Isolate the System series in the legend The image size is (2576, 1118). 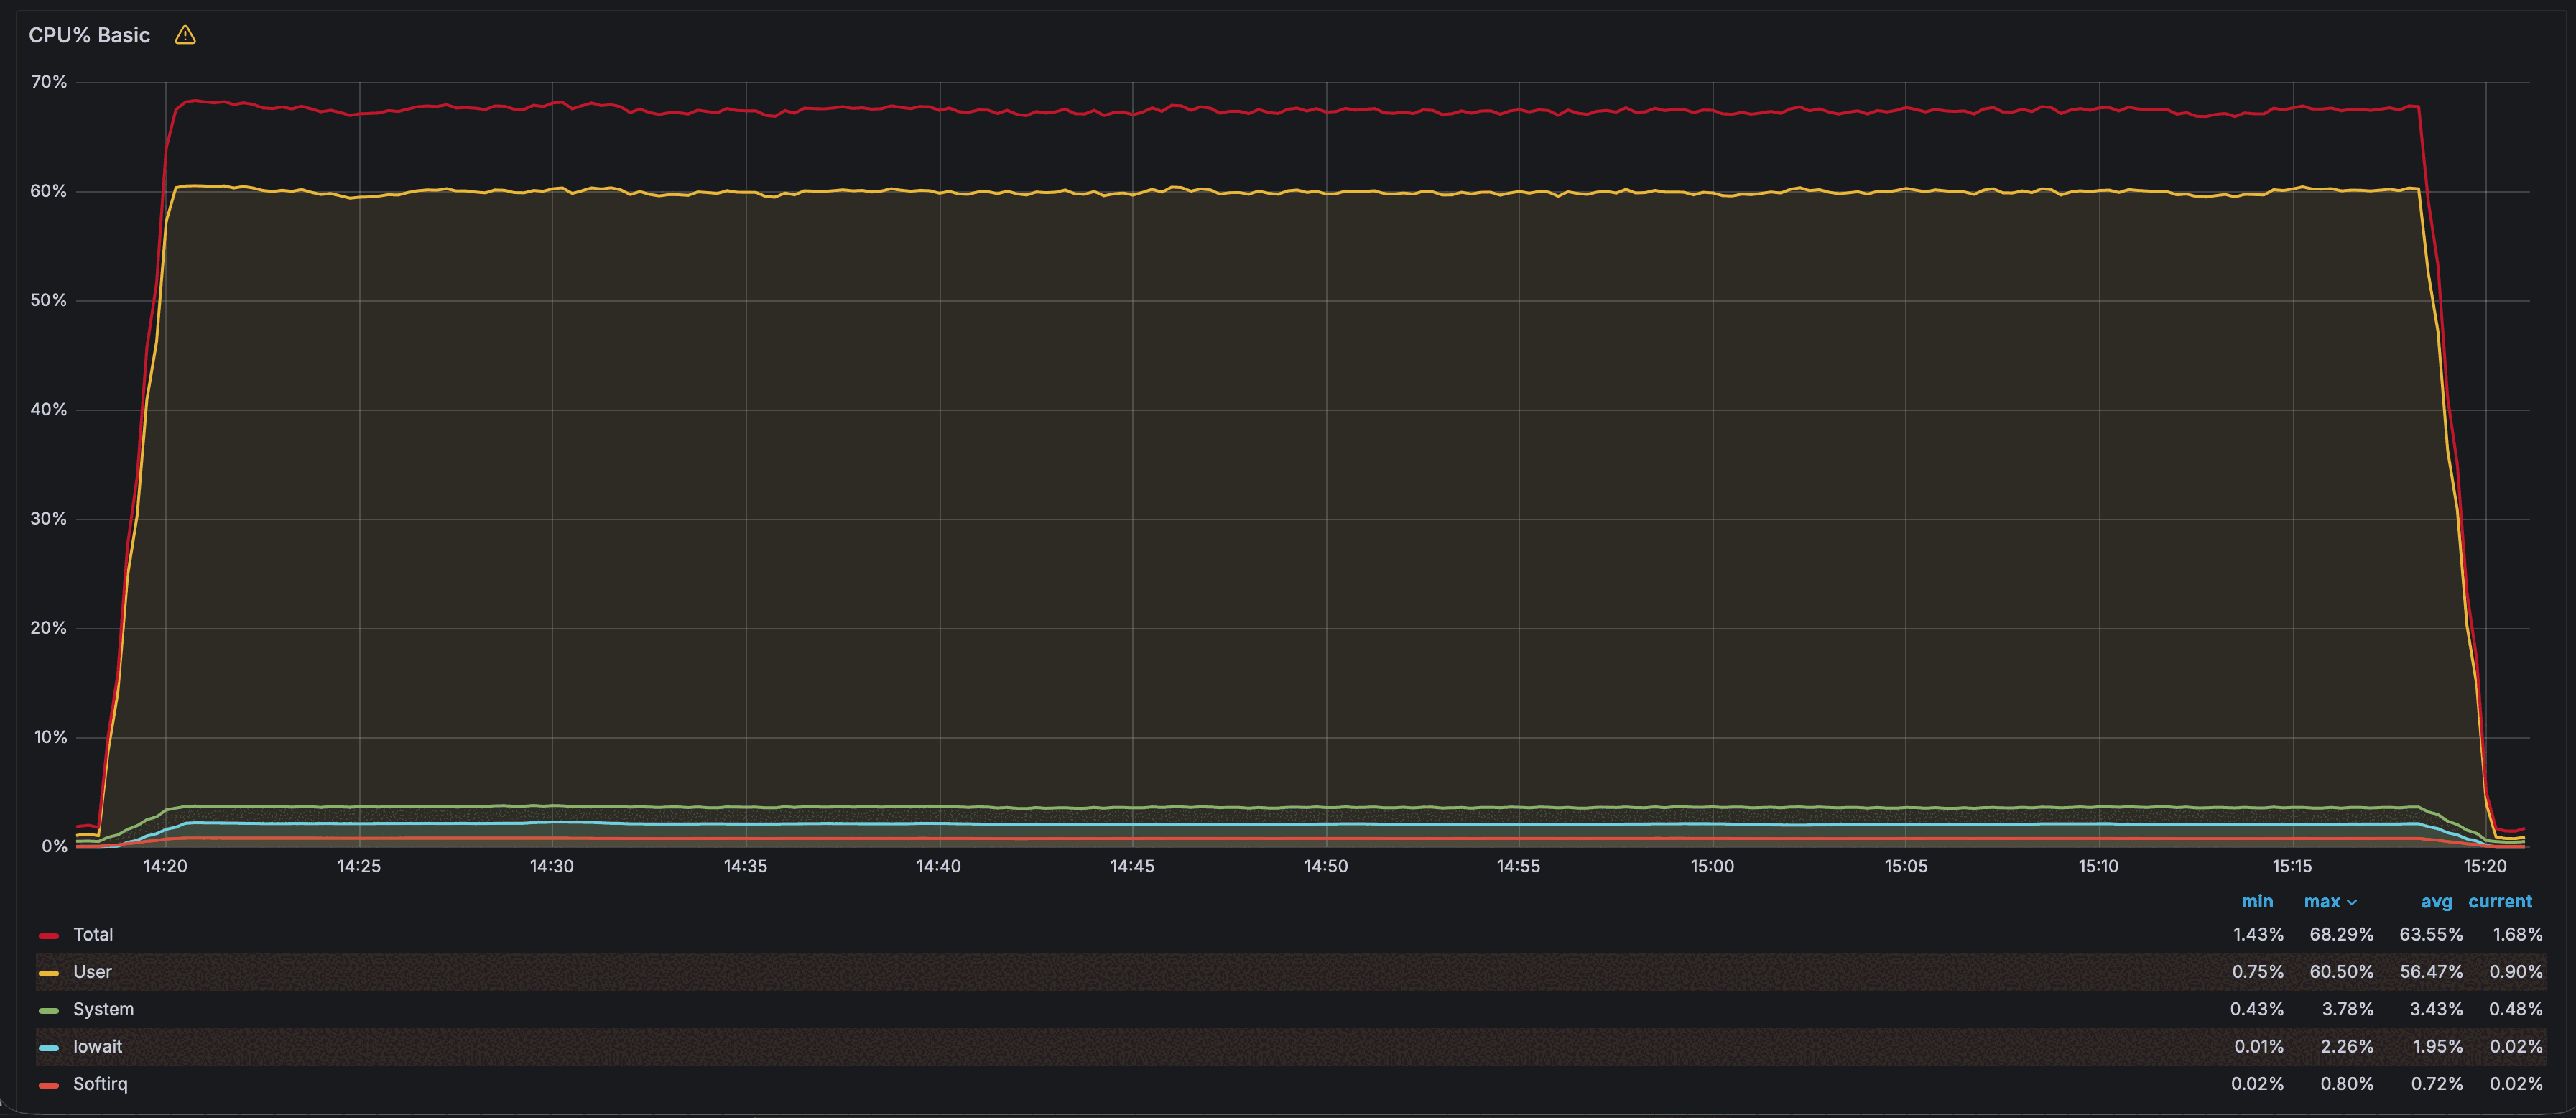point(104,1009)
